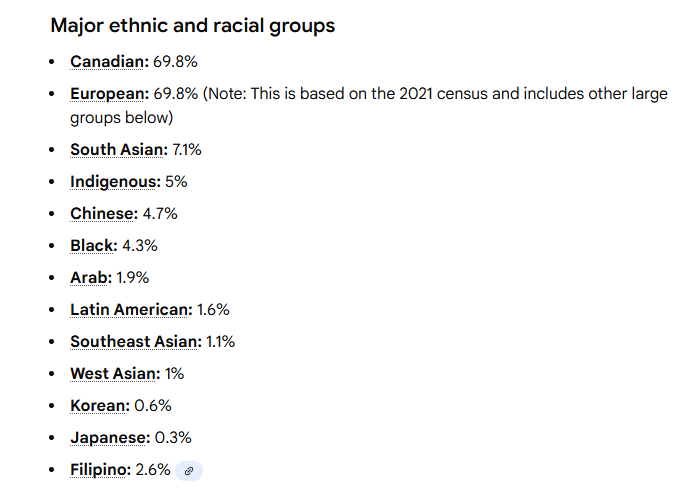The image size is (695, 489).
Task: Click the 2021 census note text
Action: click(x=430, y=94)
